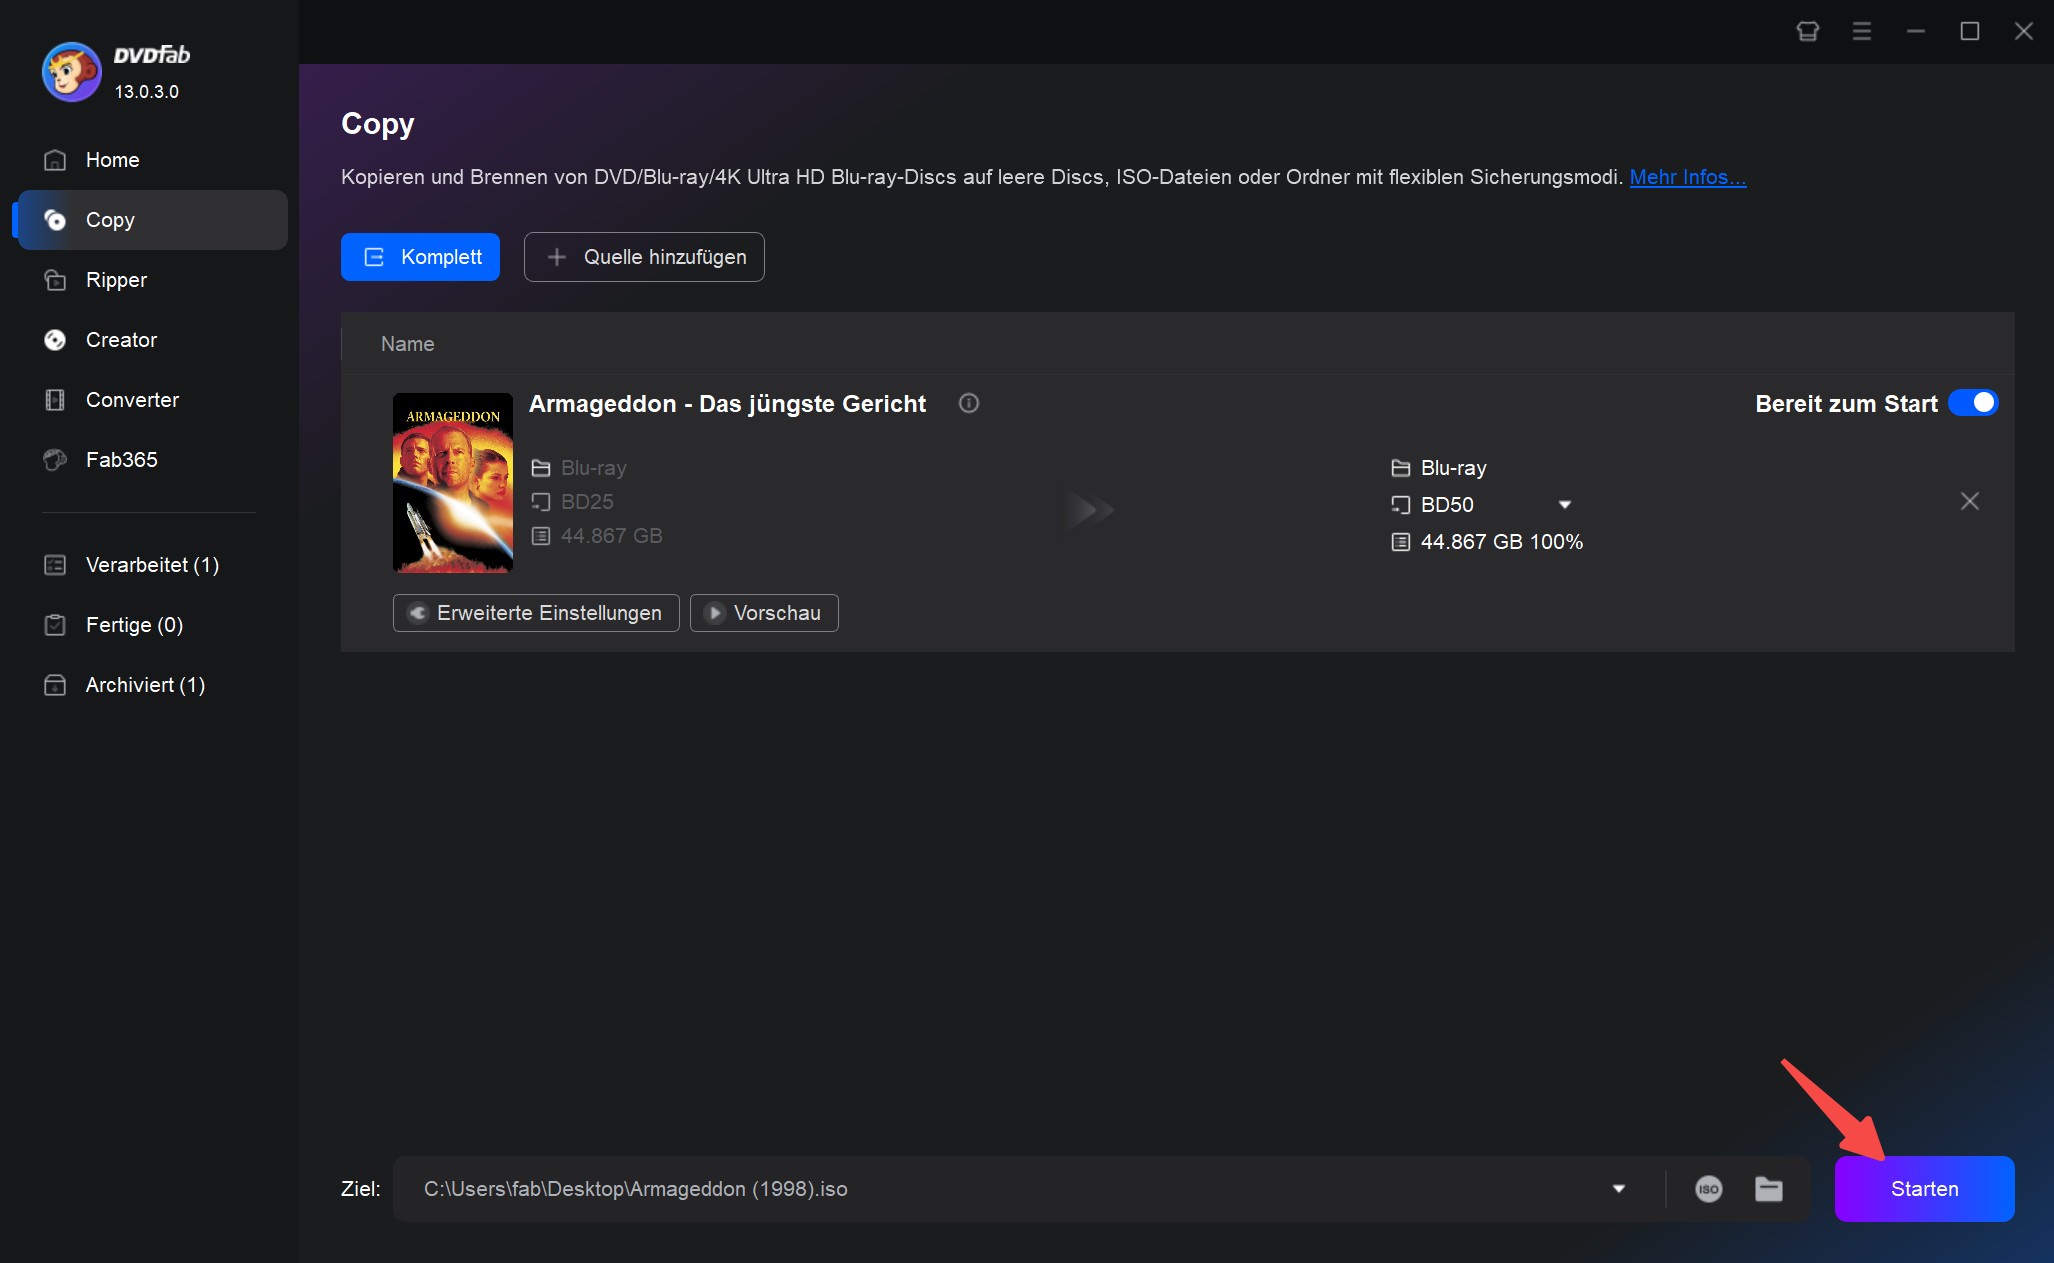Click the Copy page heading
The height and width of the screenshot is (1263, 2054).
pyautogui.click(x=377, y=124)
